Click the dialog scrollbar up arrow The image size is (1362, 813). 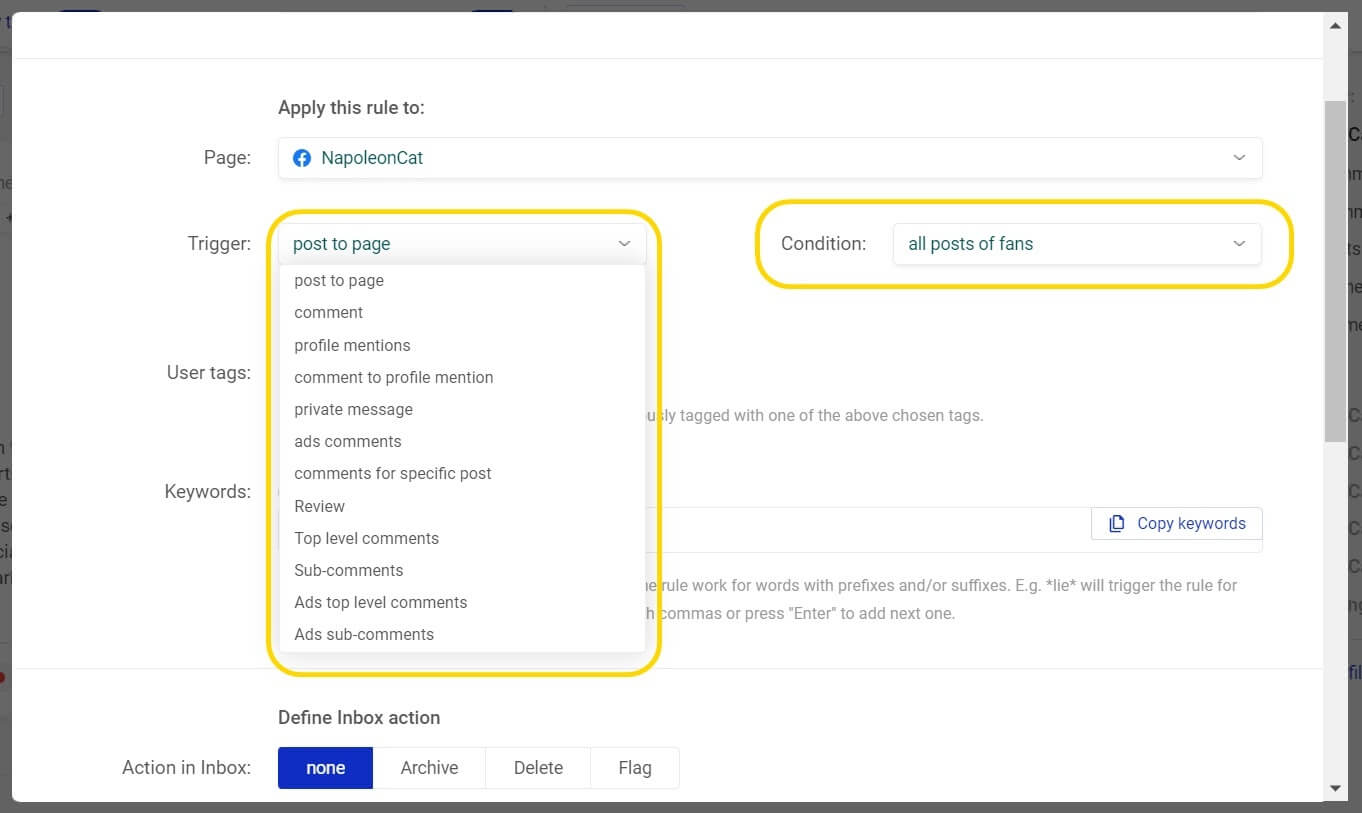[x=1335, y=26]
